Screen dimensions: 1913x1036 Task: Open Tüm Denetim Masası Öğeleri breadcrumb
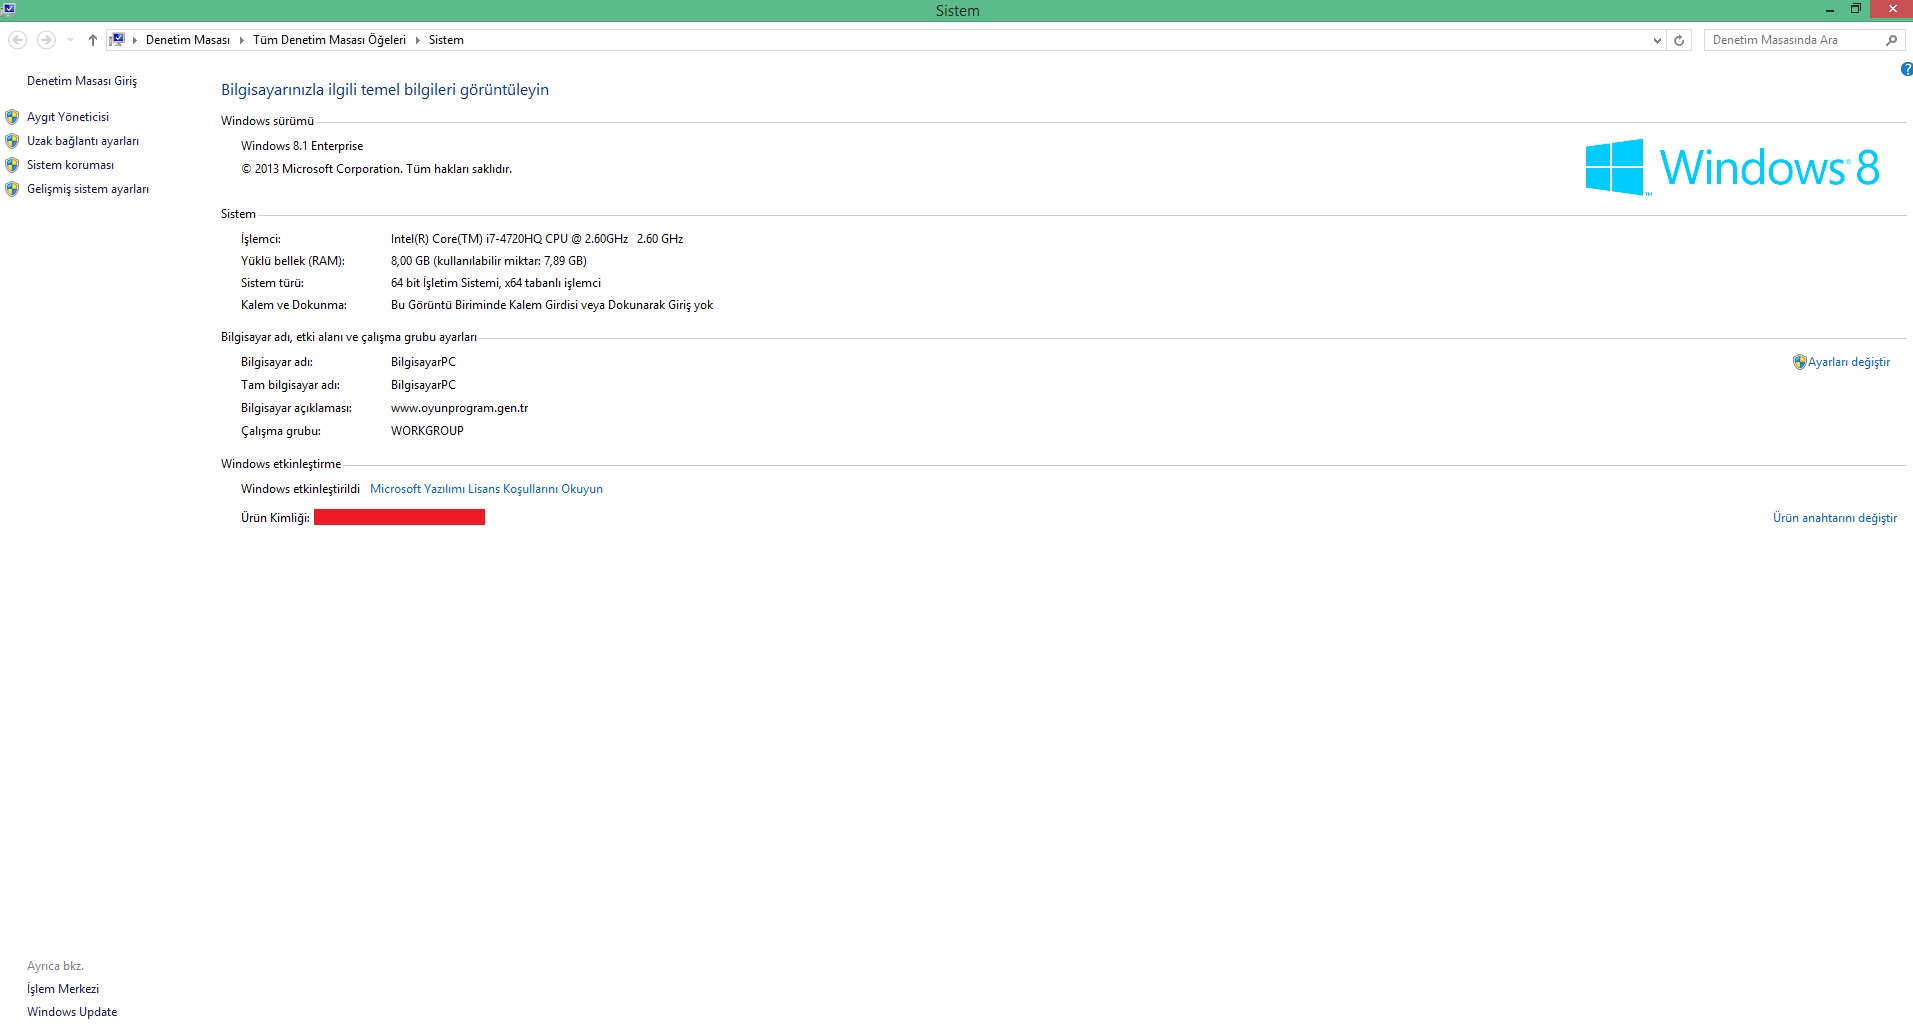[329, 40]
